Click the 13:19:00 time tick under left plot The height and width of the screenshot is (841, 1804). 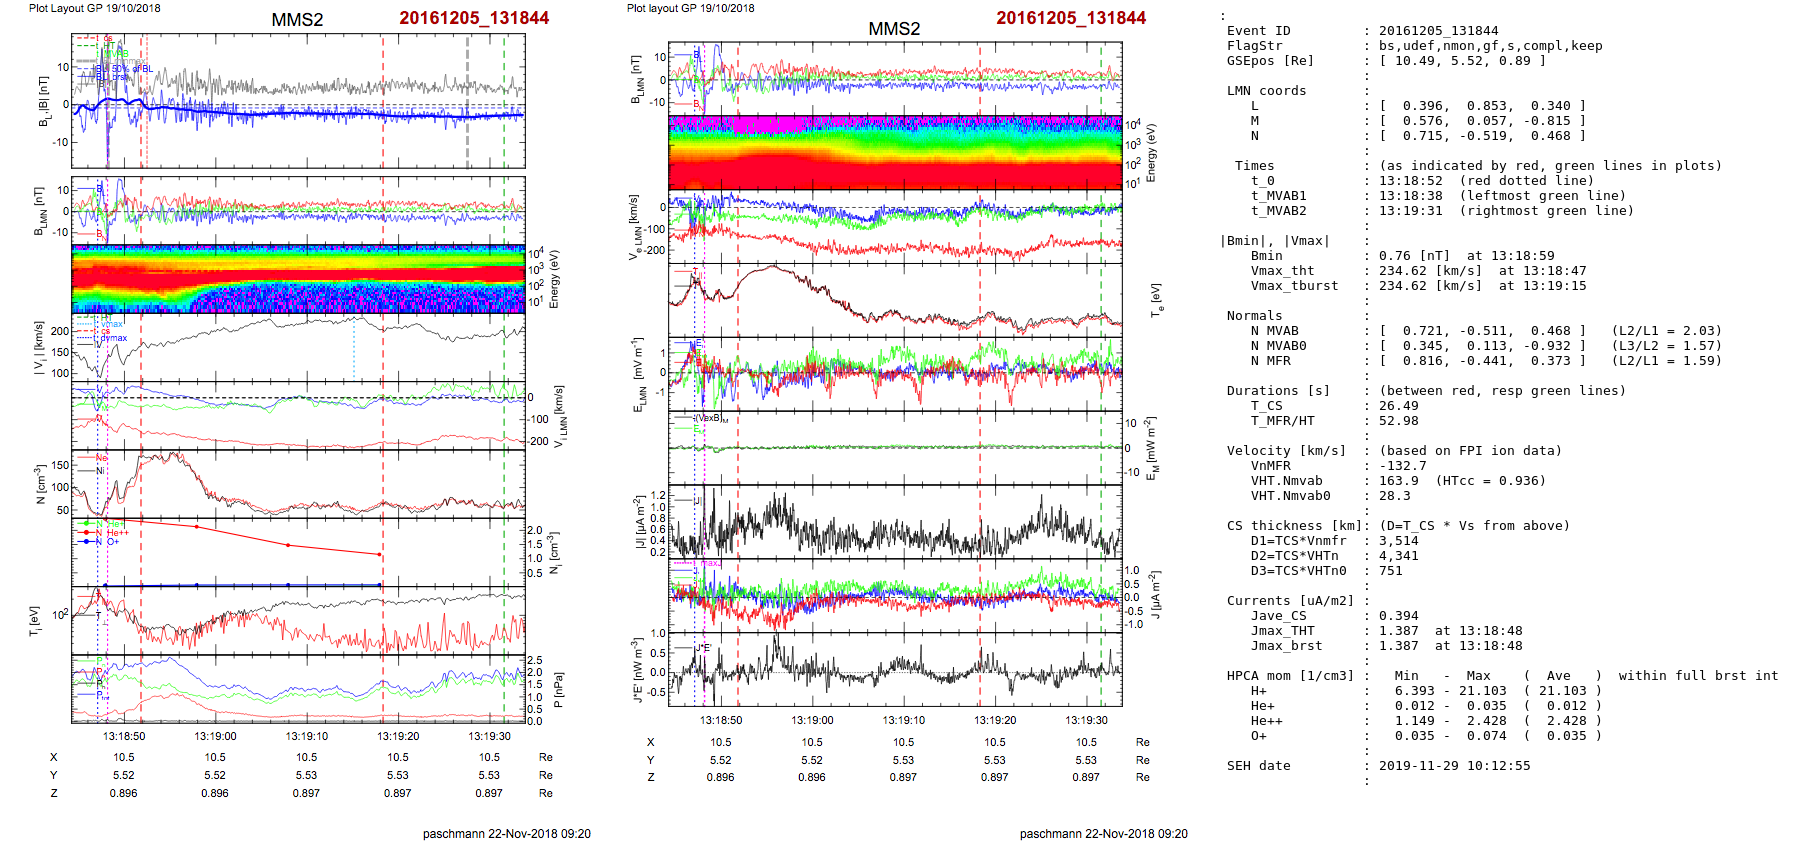(215, 736)
